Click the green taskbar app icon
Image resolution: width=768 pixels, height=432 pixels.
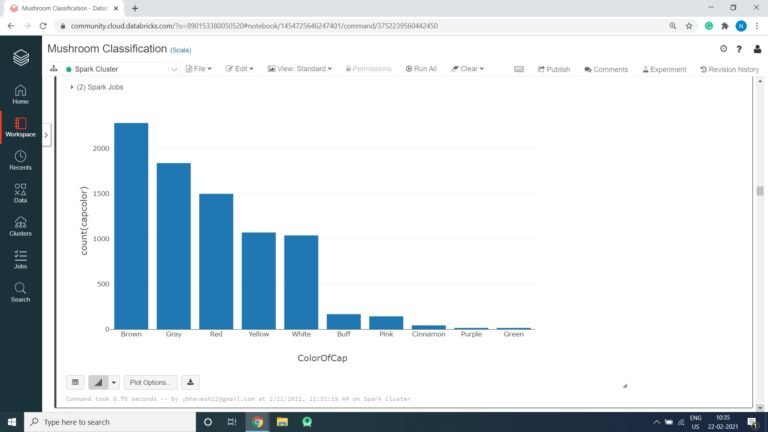tap(307, 422)
